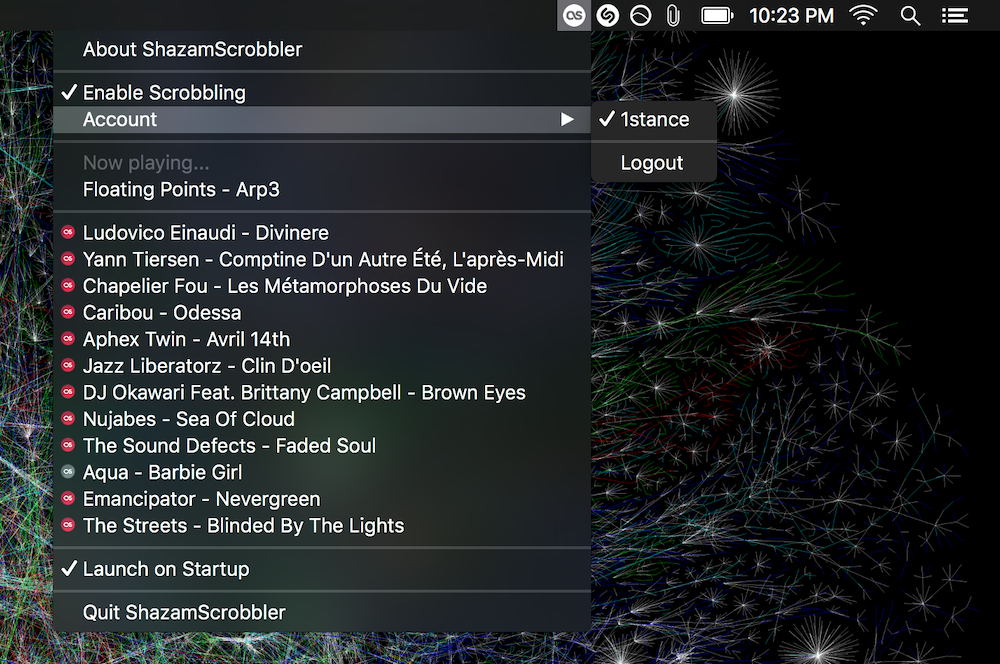The width and height of the screenshot is (1000, 664).
Task: Click the ShazamScrobbler Last.fm menu bar icon
Action: (574, 15)
